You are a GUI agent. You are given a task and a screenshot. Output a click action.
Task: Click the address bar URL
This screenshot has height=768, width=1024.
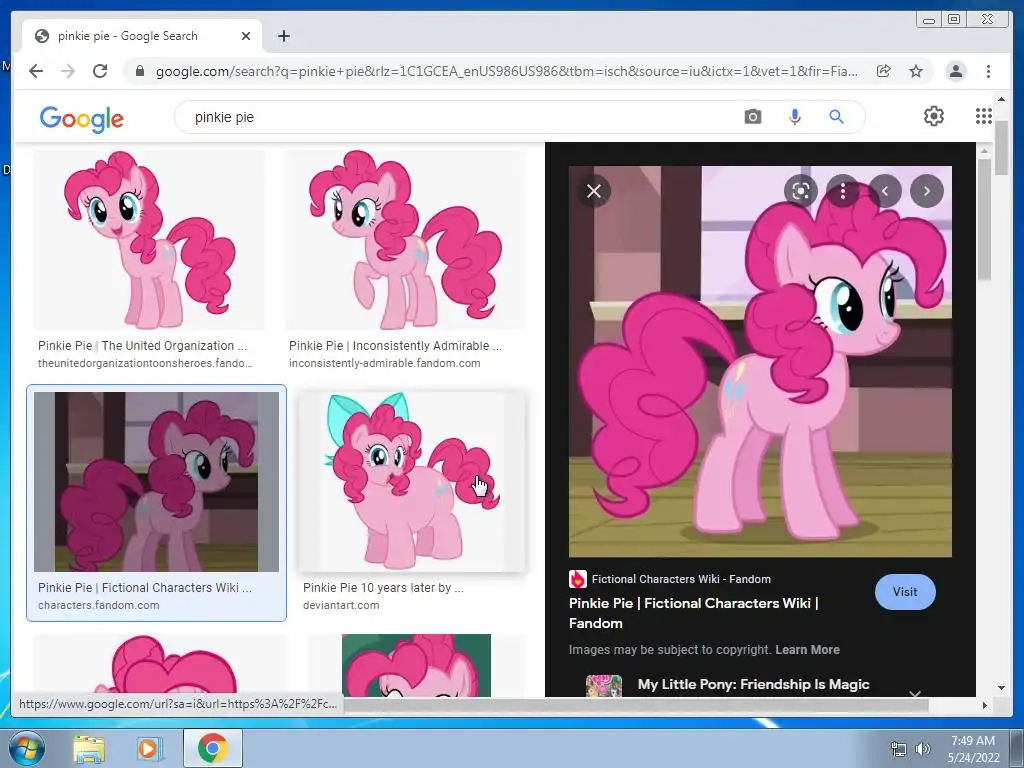pyautogui.click(x=507, y=71)
